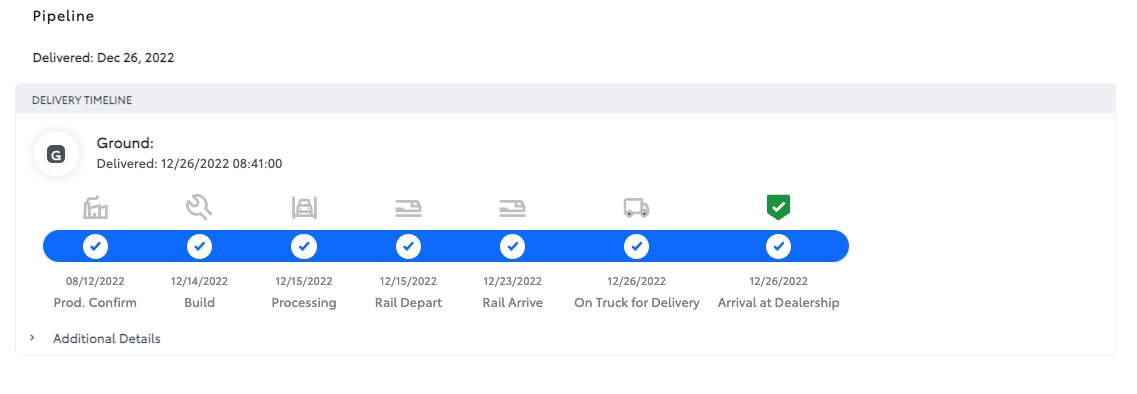This screenshot has height=394, width=1137.
Task: Select the Arrival at Dealership checkmark
Action: pos(778,247)
